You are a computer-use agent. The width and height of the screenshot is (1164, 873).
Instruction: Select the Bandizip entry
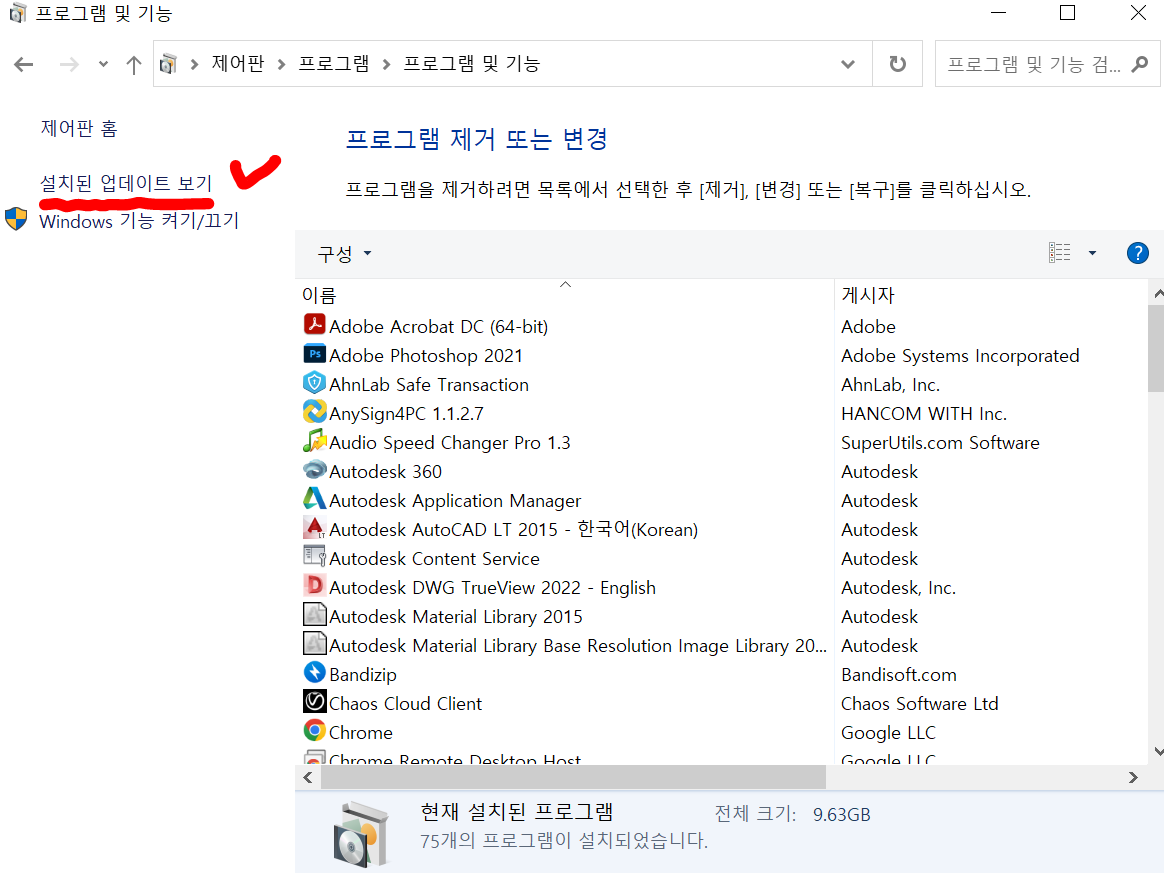(363, 675)
